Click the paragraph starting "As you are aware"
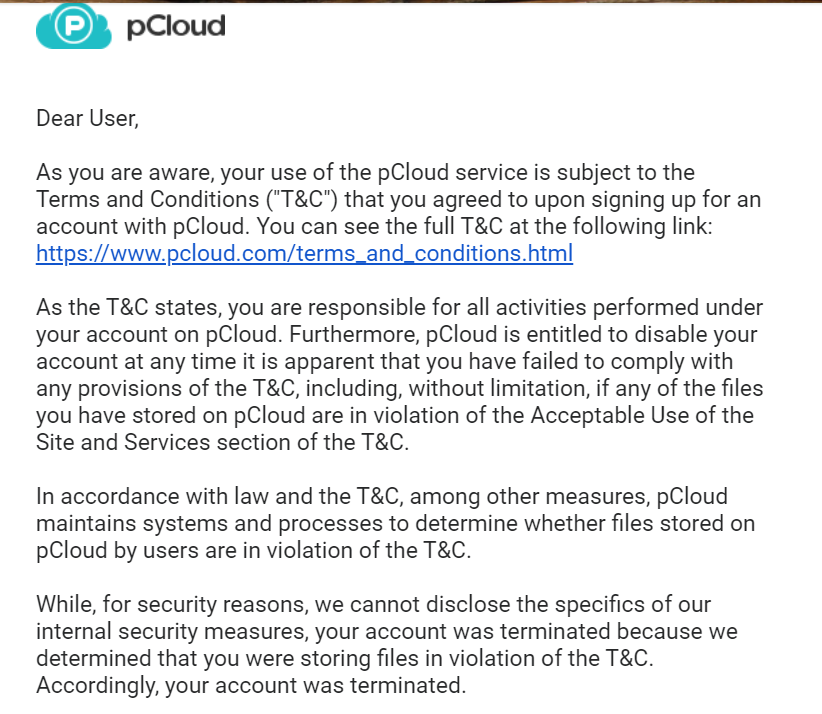 click(x=398, y=213)
